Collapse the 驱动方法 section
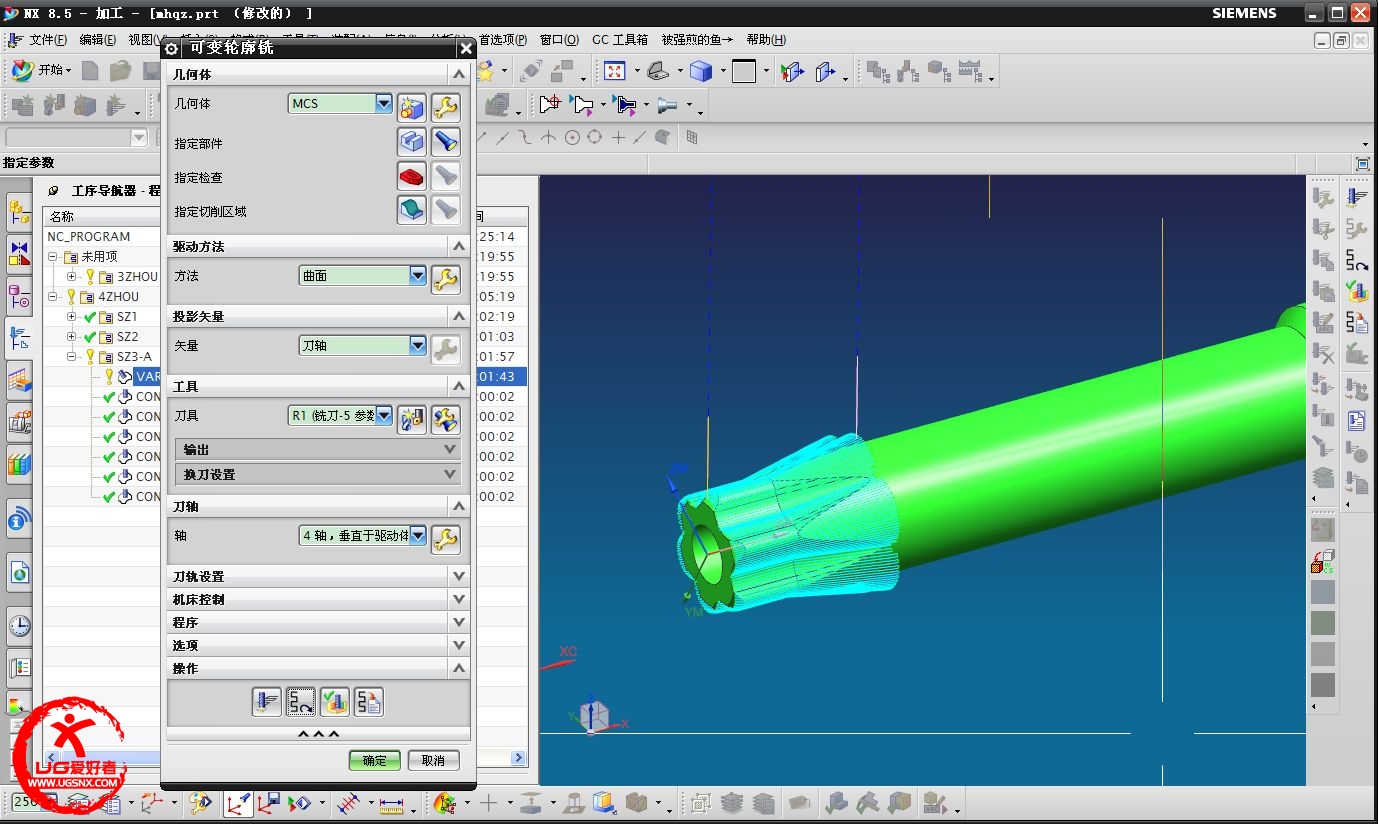The width and height of the screenshot is (1378, 824). pyautogui.click(x=459, y=246)
